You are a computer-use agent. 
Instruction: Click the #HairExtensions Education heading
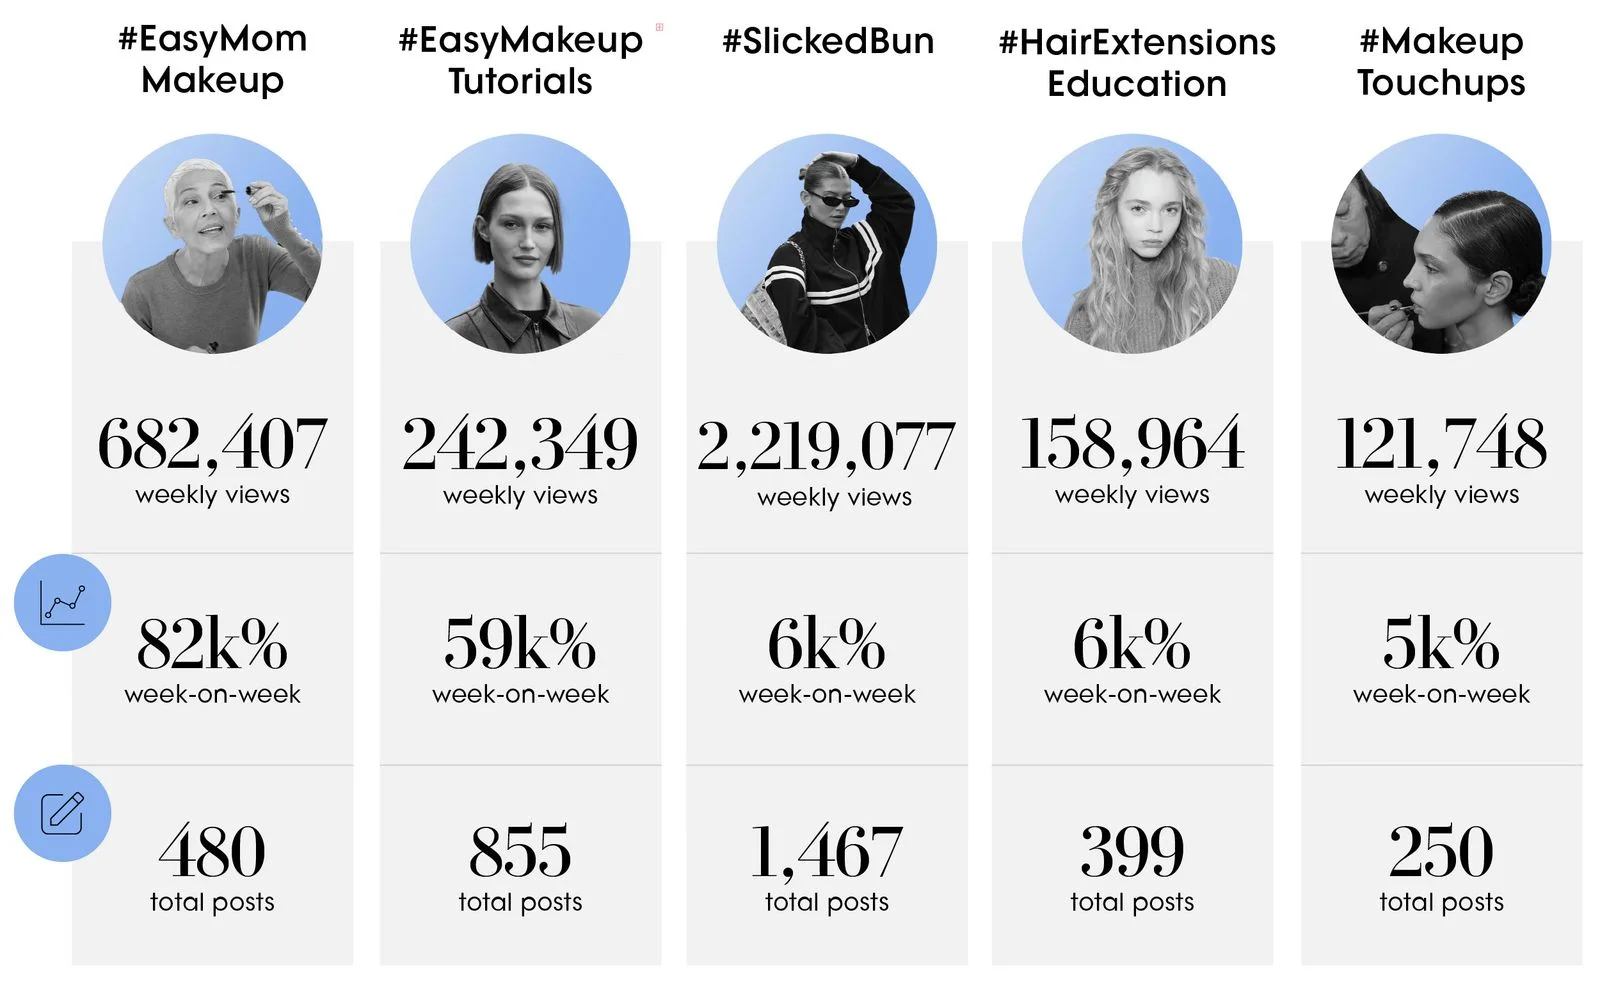[1137, 63]
